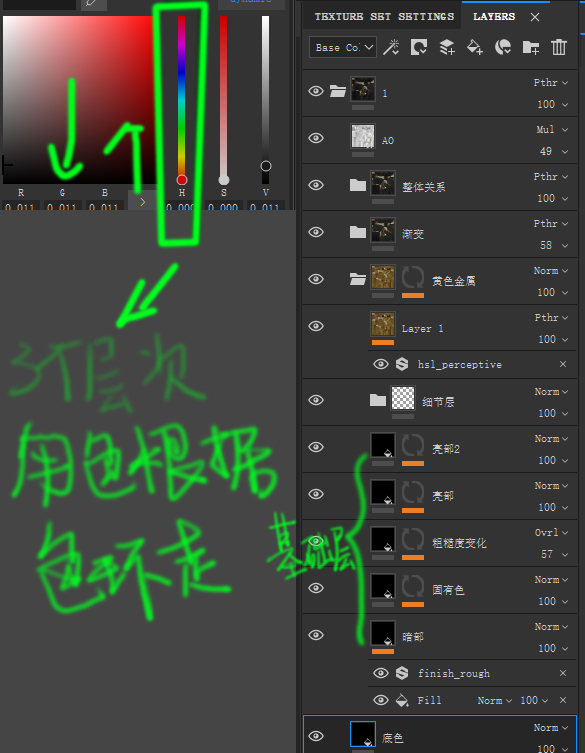Click the trash icon to delete layer

click(559, 47)
